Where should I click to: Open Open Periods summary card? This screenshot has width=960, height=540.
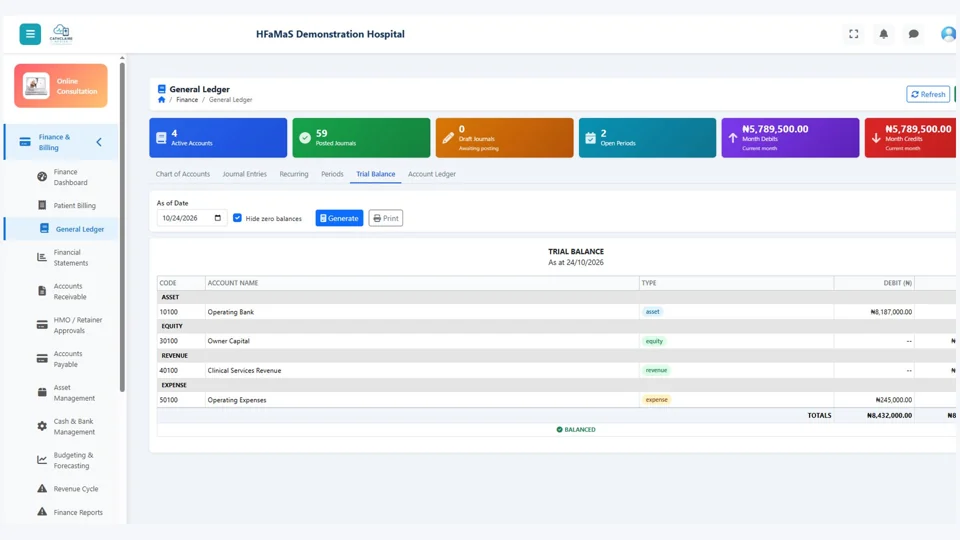coord(647,138)
